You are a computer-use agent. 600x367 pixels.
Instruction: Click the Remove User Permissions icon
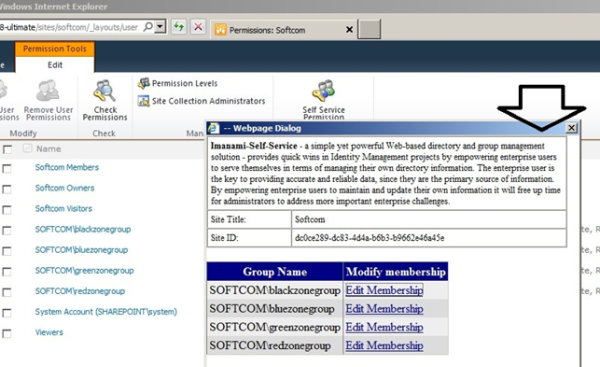click(47, 91)
